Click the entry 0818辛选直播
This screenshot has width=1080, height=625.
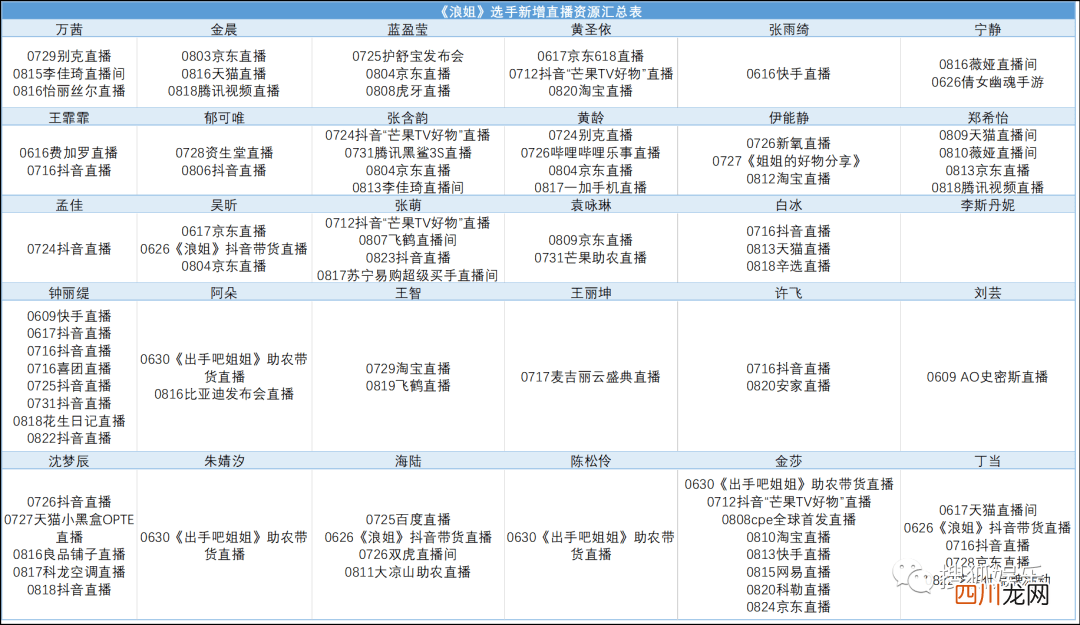pyautogui.click(x=789, y=266)
